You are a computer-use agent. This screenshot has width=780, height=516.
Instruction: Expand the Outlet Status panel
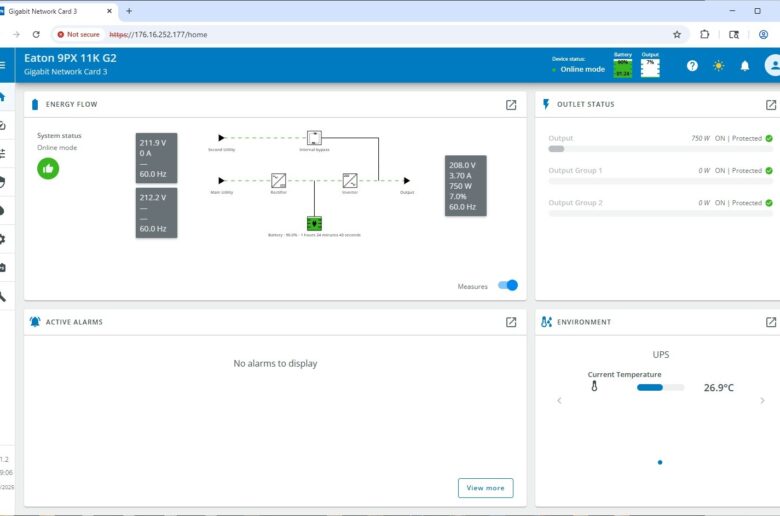(771, 104)
